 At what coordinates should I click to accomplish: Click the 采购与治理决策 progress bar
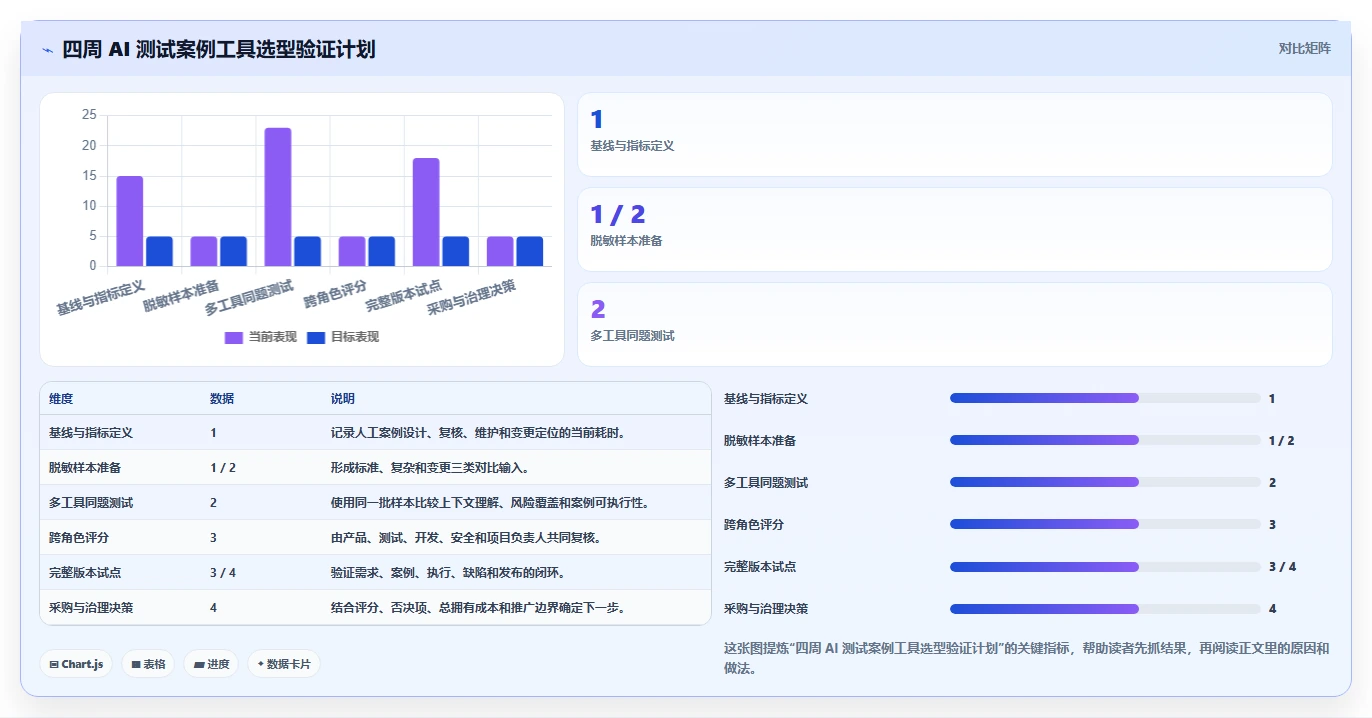[1105, 608]
